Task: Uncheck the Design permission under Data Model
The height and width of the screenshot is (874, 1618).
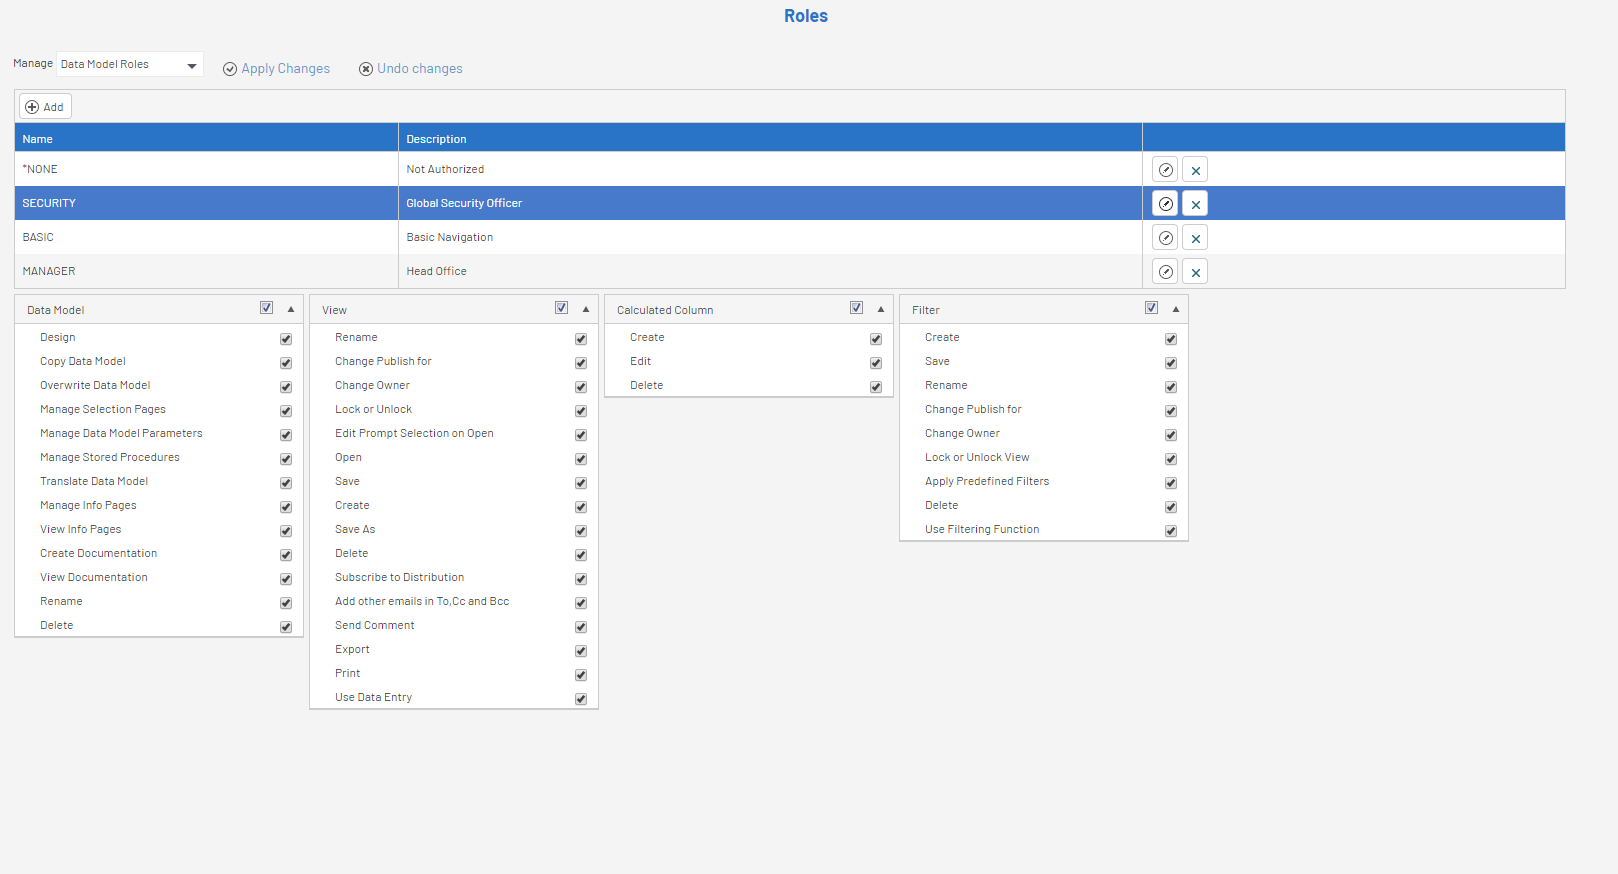Action: tap(286, 339)
